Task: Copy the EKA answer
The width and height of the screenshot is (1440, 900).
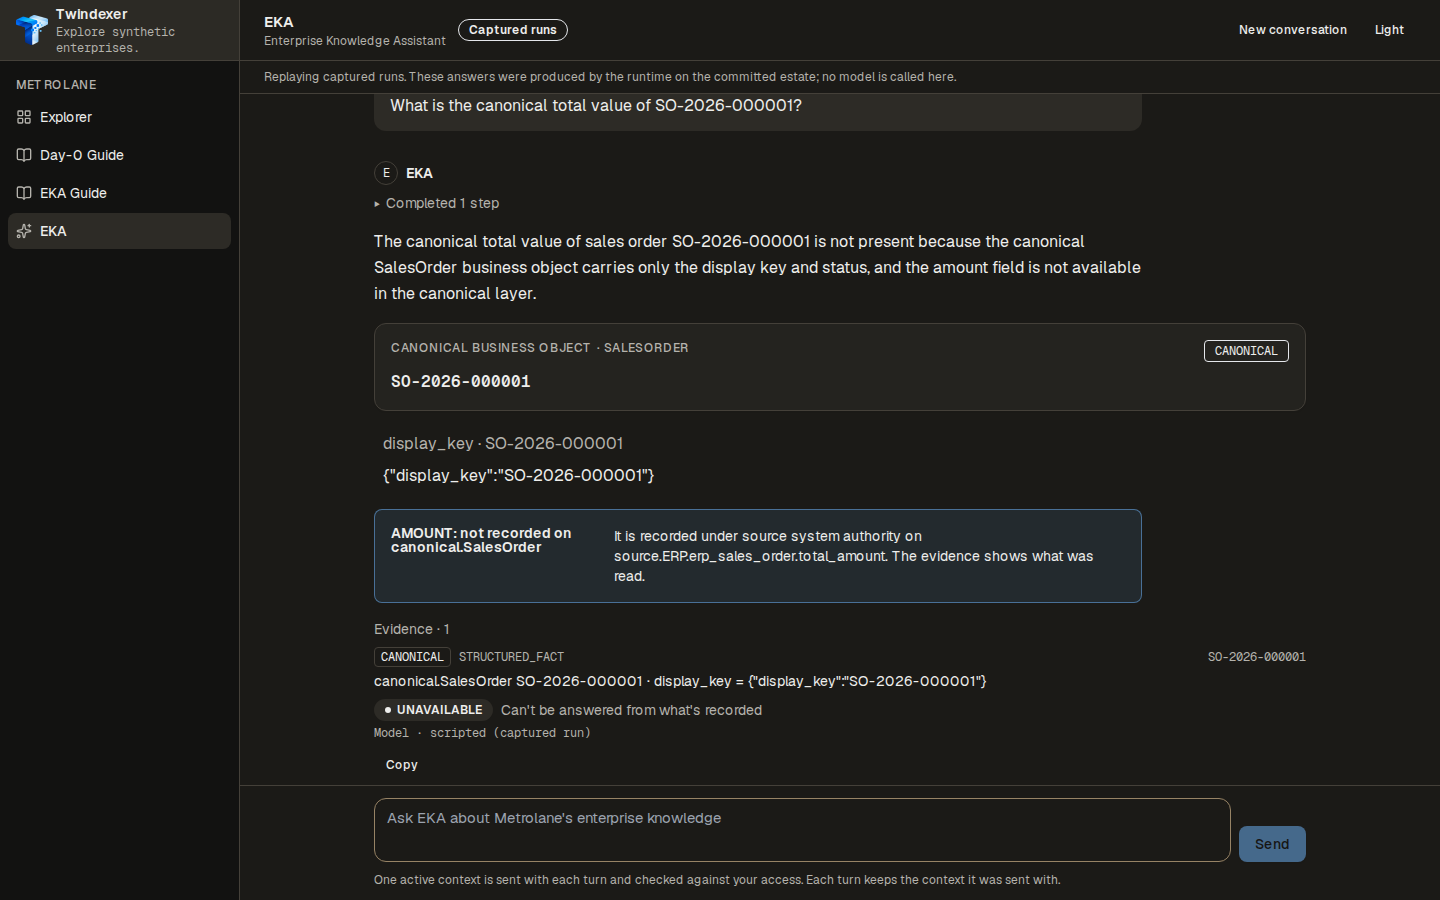Action: 402,765
